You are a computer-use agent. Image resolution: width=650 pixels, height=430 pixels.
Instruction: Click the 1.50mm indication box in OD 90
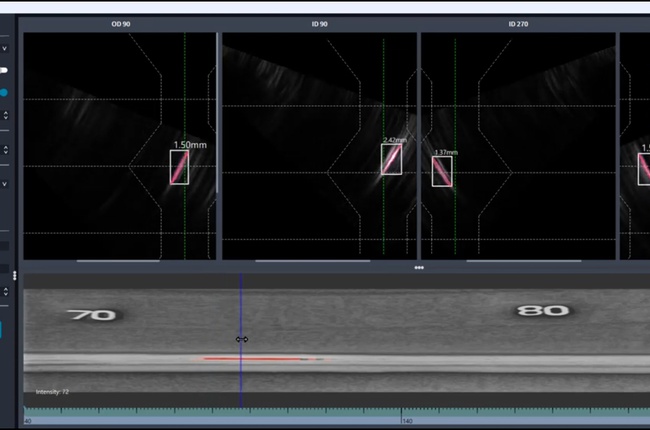(179, 167)
